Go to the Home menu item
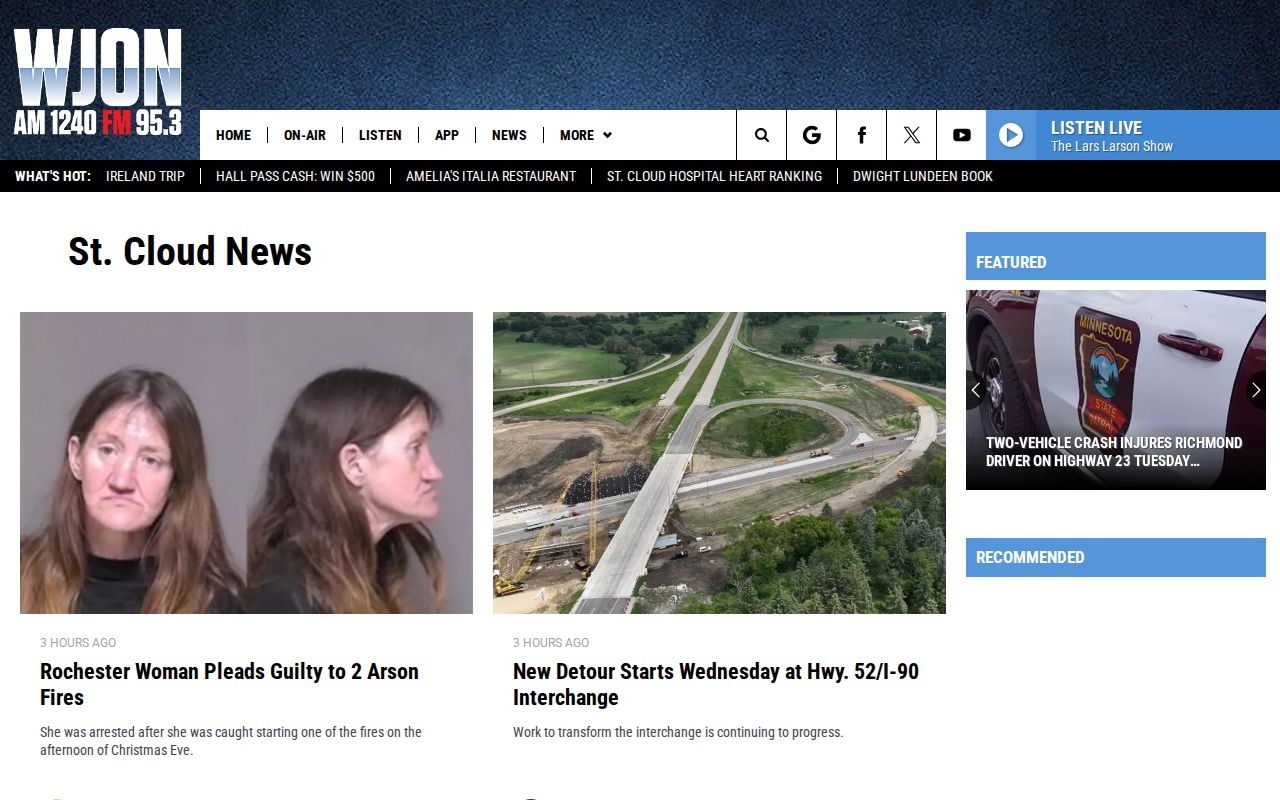The image size is (1280, 800). [x=233, y=135]
